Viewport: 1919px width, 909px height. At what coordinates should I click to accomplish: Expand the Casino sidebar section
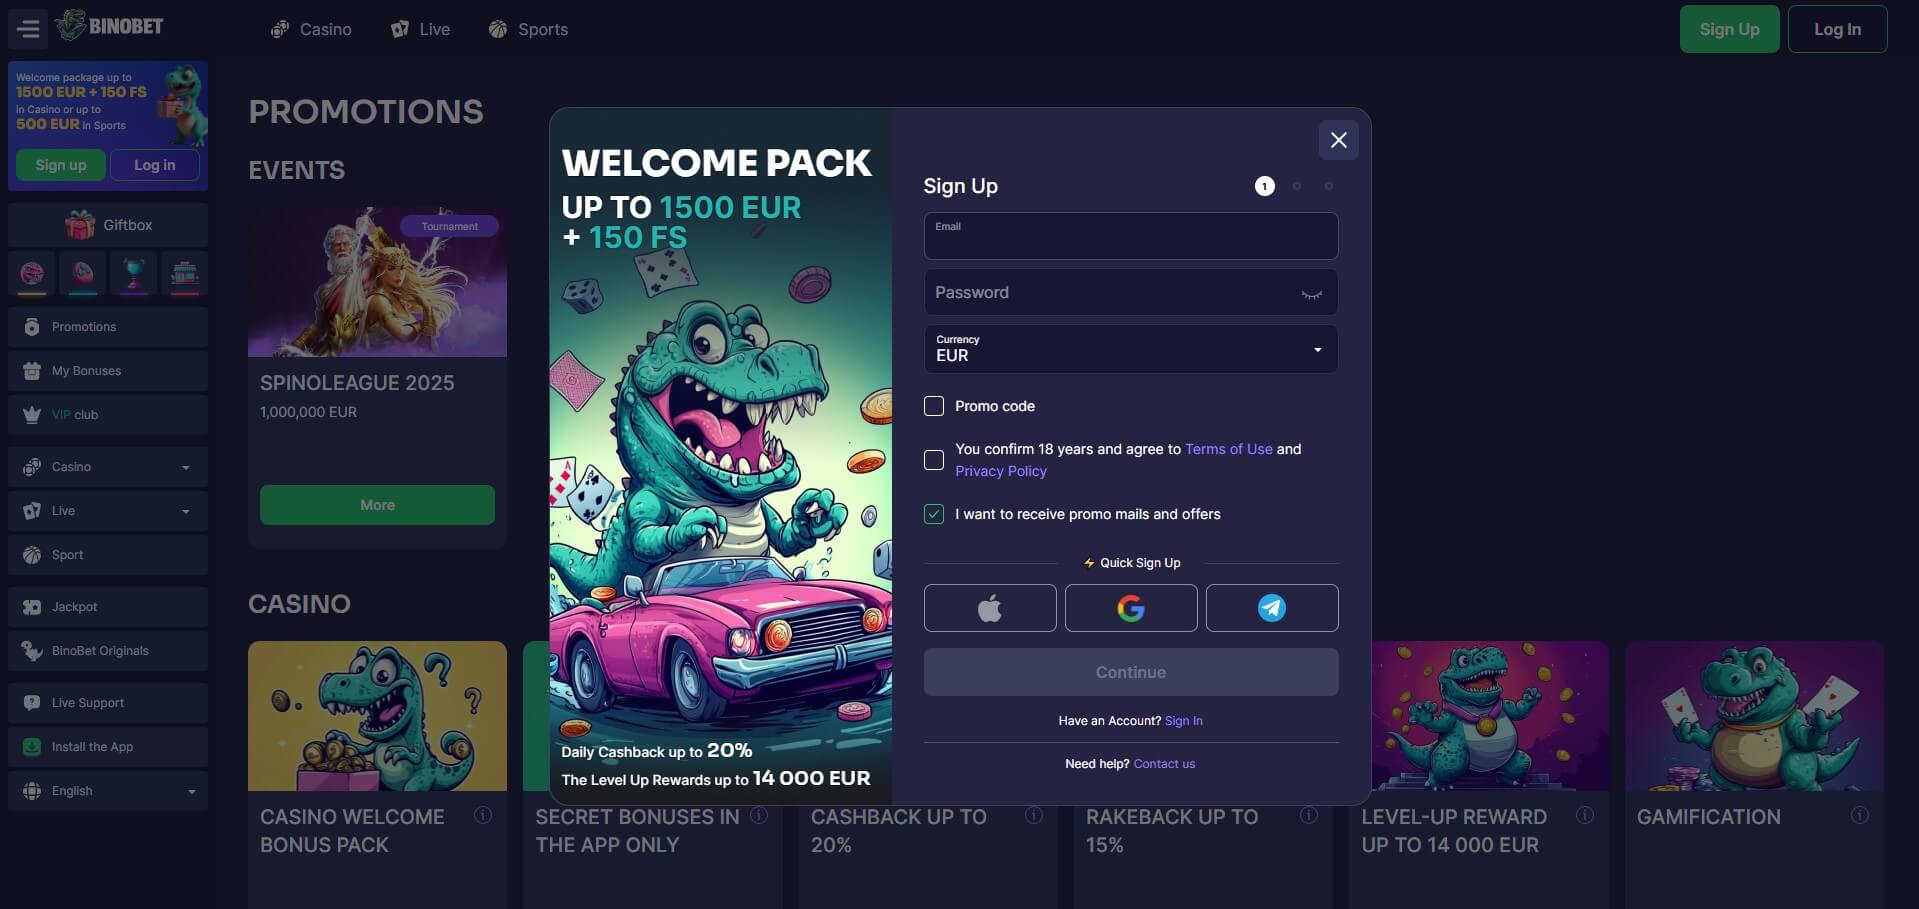coord(108,467)
